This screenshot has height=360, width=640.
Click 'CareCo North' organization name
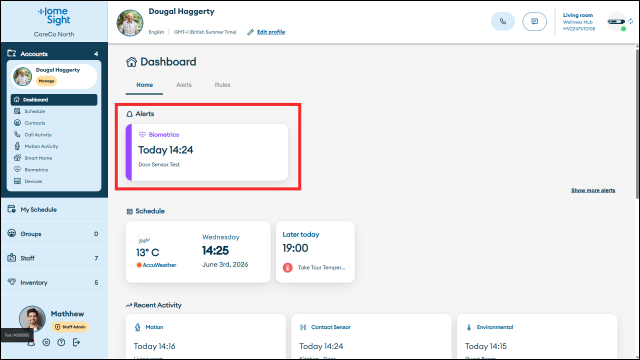[54, 34]
